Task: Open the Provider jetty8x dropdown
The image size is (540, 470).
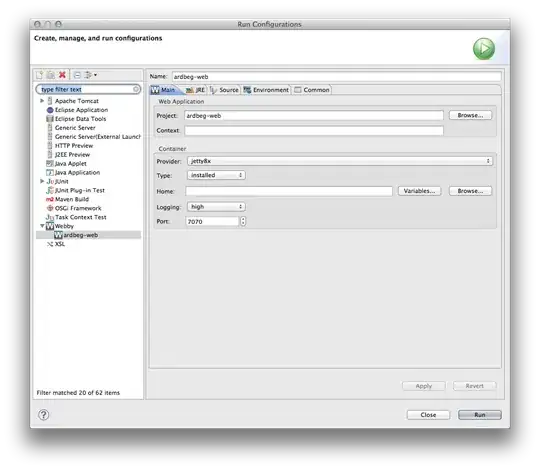Action: point(340,161)
